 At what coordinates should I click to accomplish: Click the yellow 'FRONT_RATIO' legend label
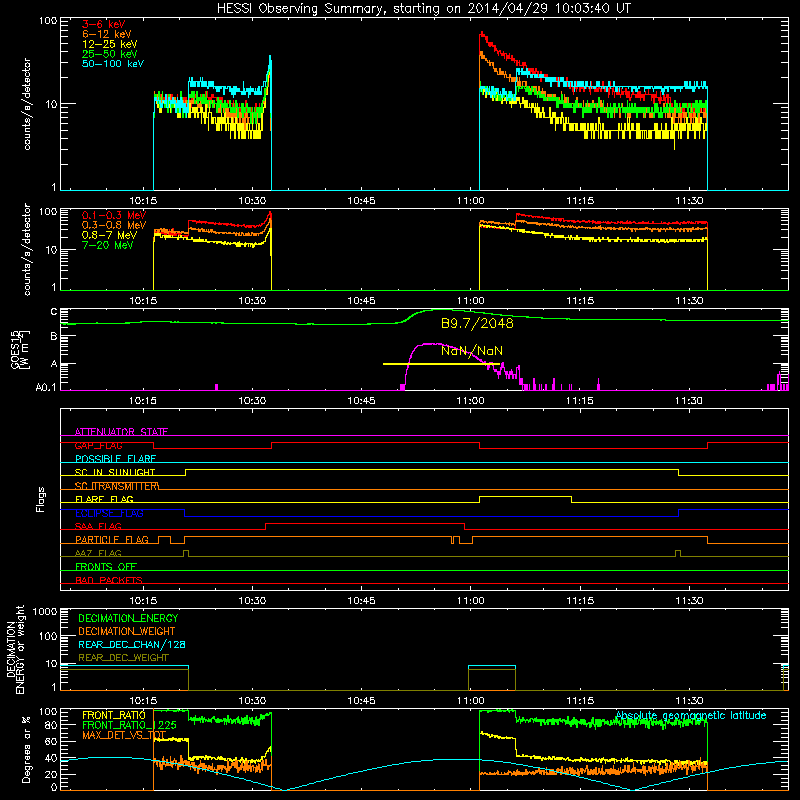point(114,715)
